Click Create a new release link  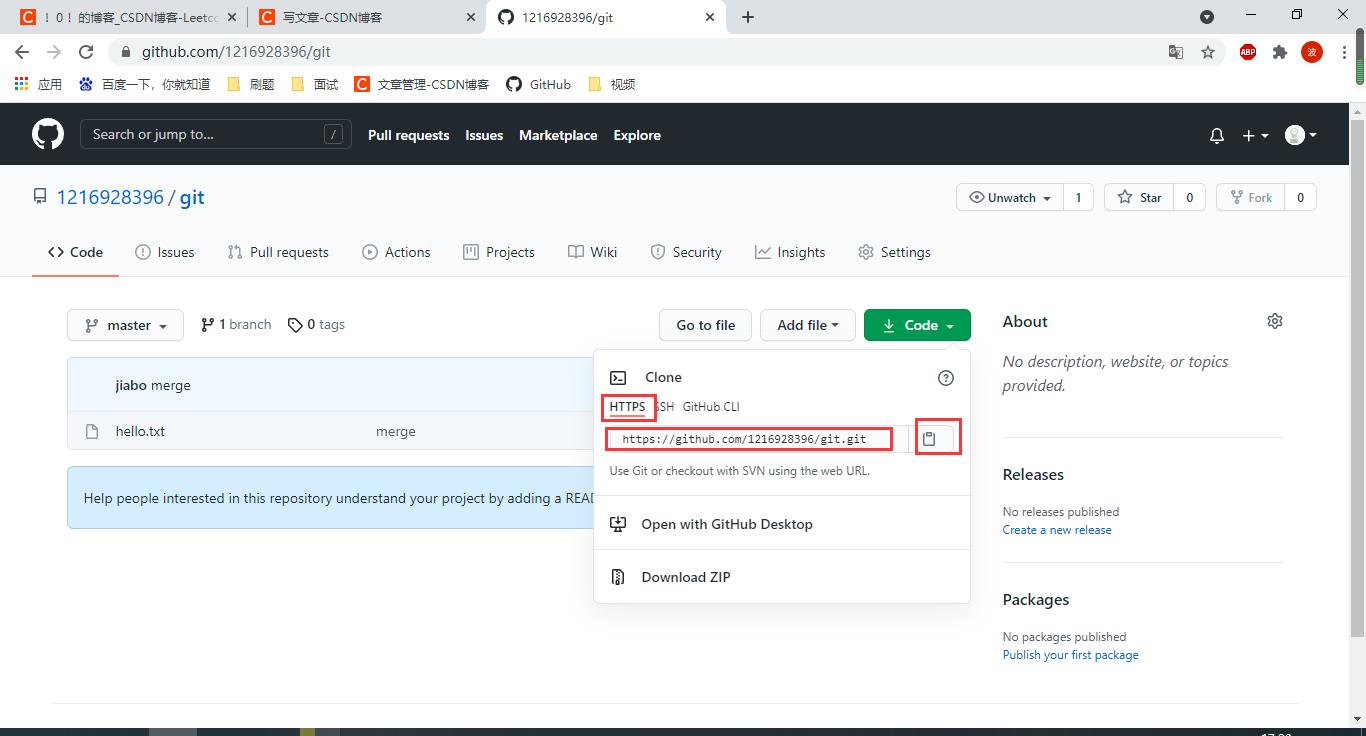pyautogui.click(x=1057, y=530)
